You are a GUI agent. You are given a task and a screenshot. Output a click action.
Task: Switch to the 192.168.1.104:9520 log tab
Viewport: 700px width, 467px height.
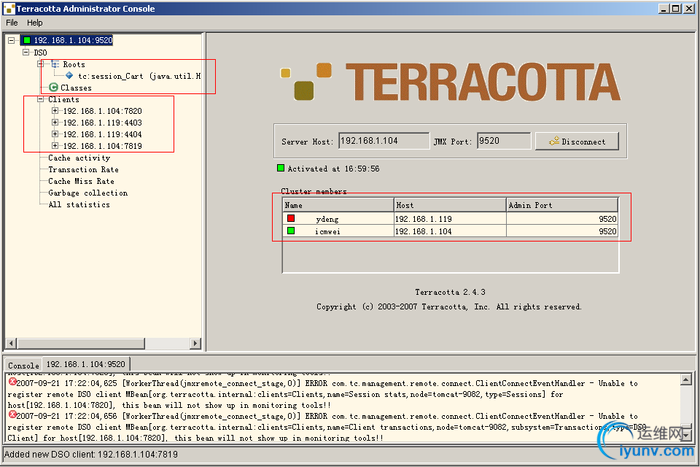86,364
